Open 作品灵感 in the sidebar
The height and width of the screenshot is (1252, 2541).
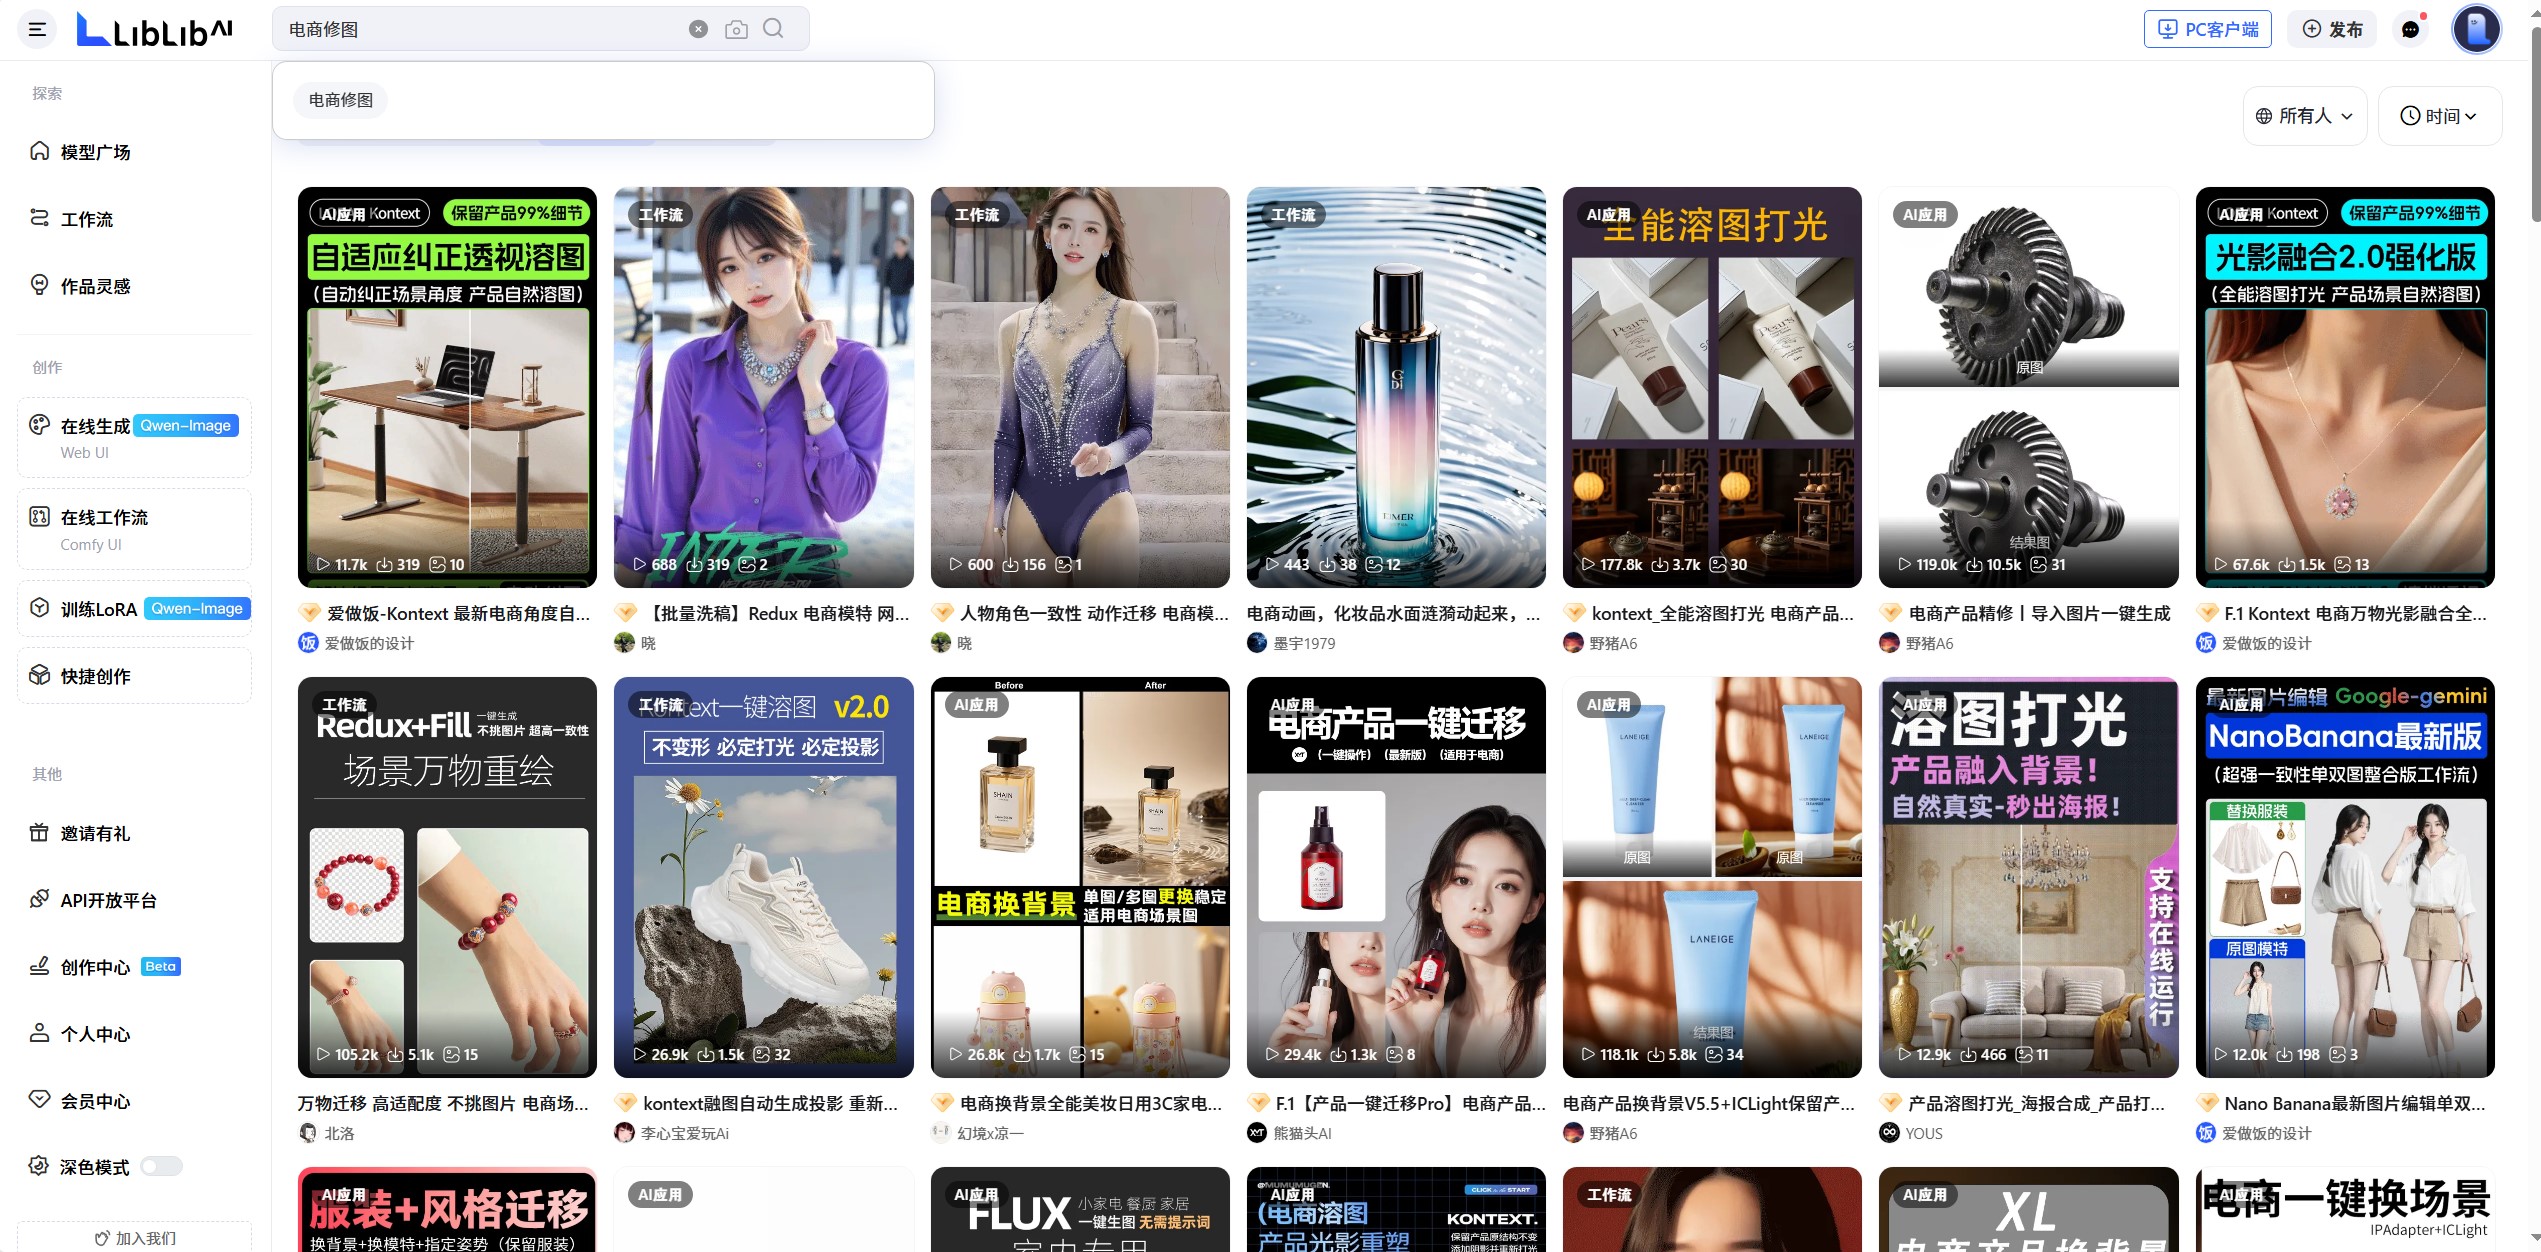pyautogui.click(x=95, y=286)
